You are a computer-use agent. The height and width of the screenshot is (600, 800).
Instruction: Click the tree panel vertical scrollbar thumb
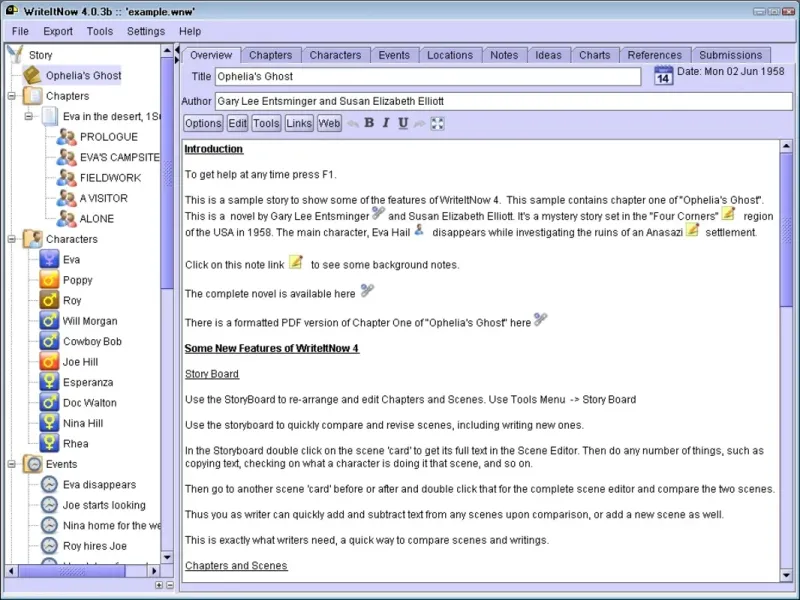167,173
